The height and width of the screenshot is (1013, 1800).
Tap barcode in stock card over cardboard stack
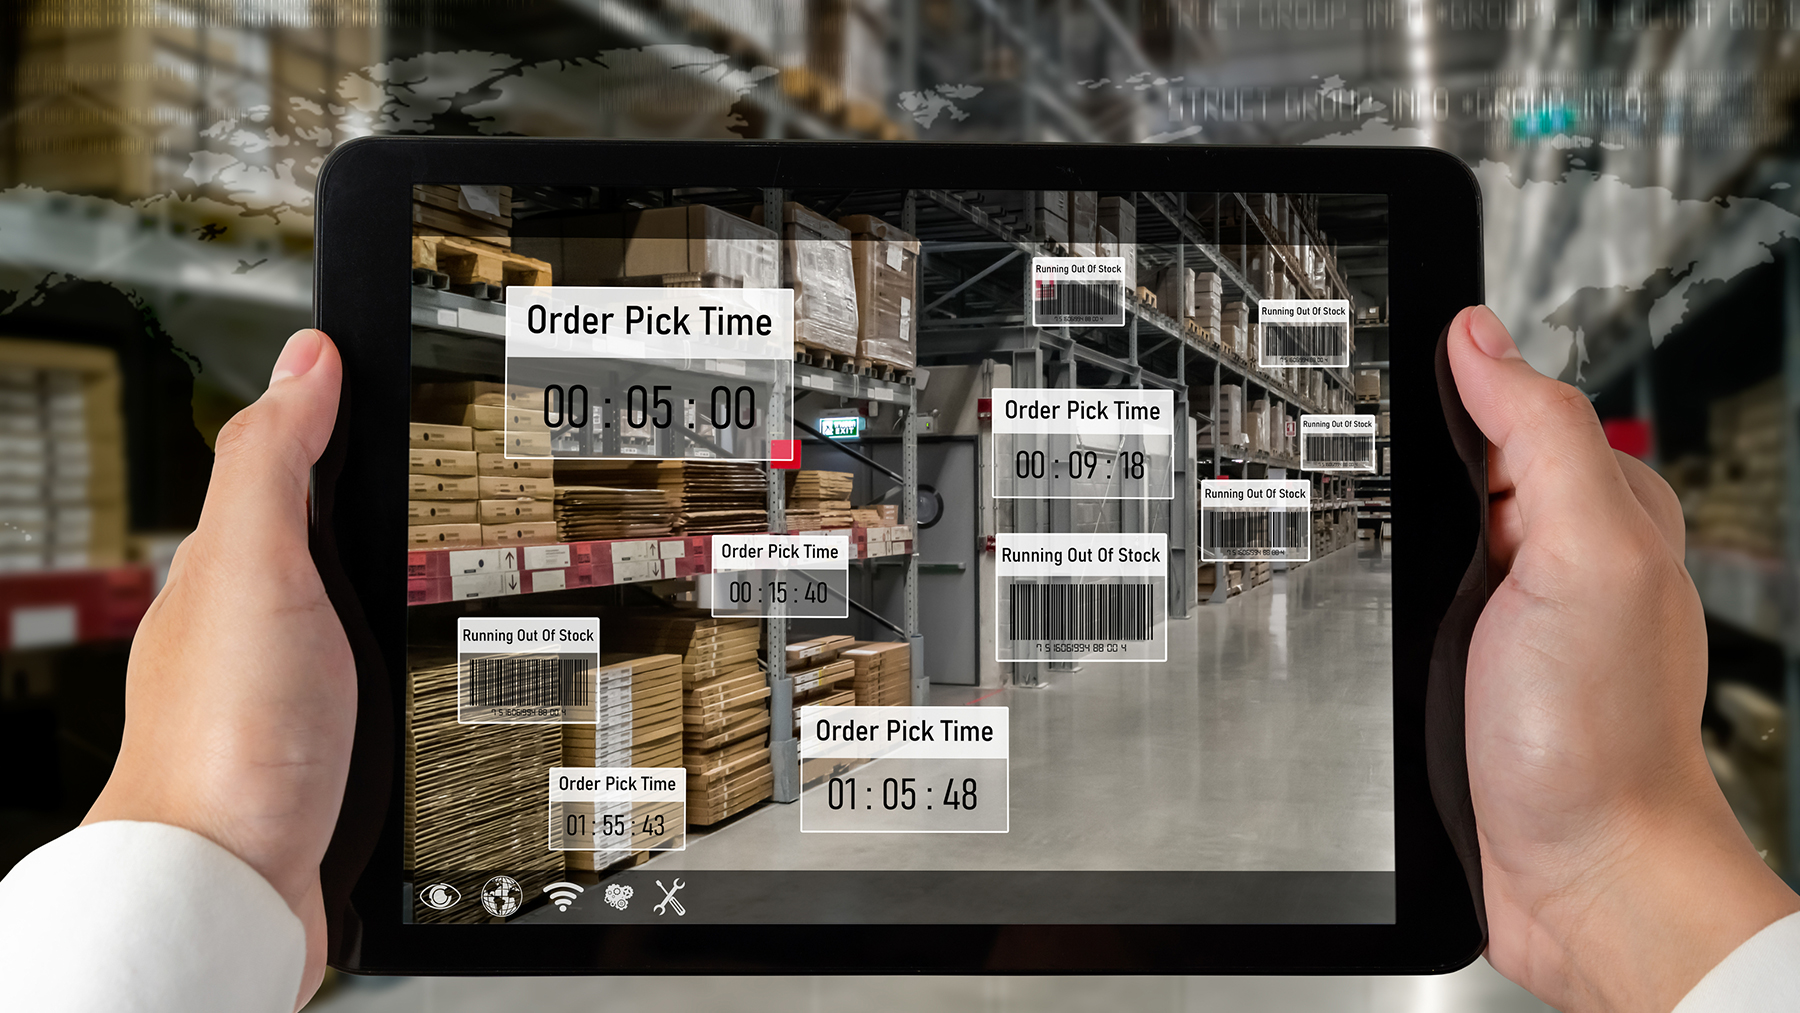pos(529,684)
